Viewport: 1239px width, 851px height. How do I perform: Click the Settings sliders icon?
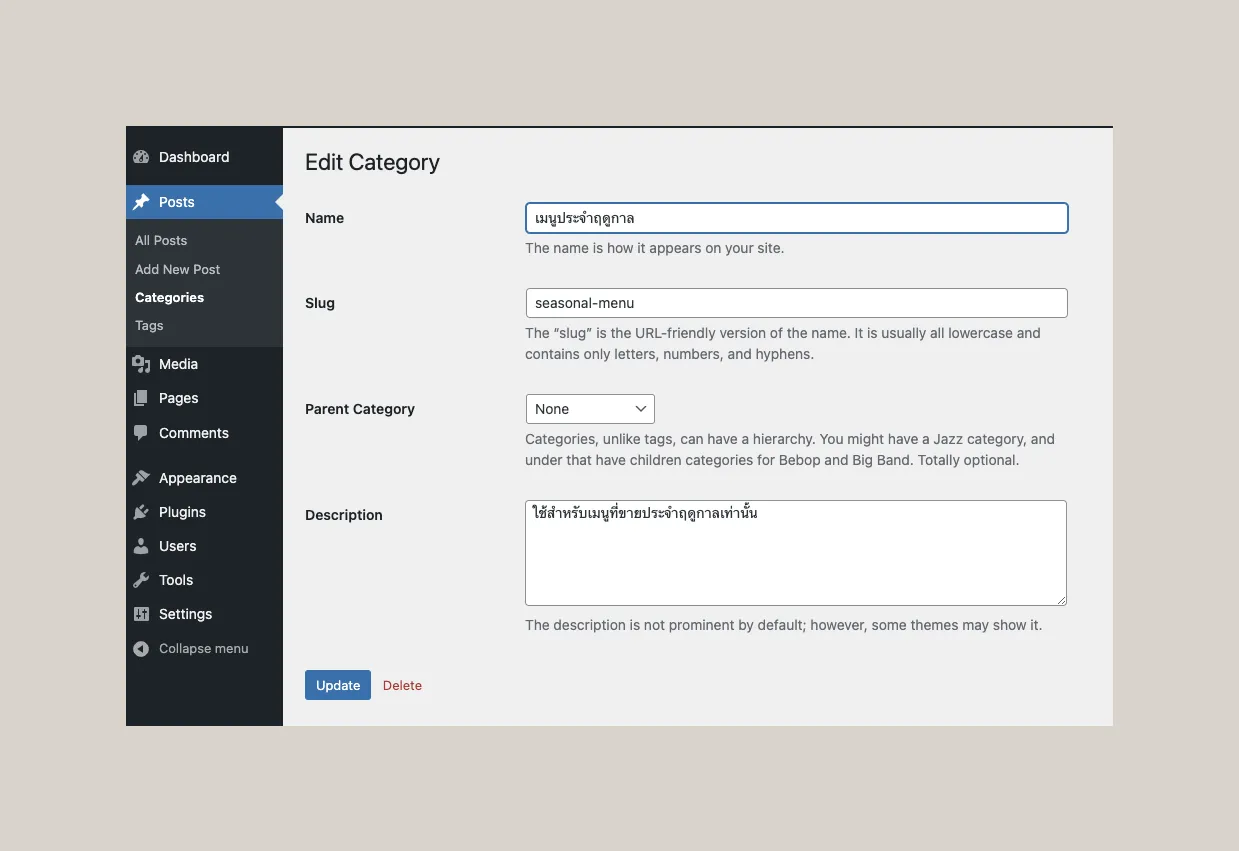(141, 614)
